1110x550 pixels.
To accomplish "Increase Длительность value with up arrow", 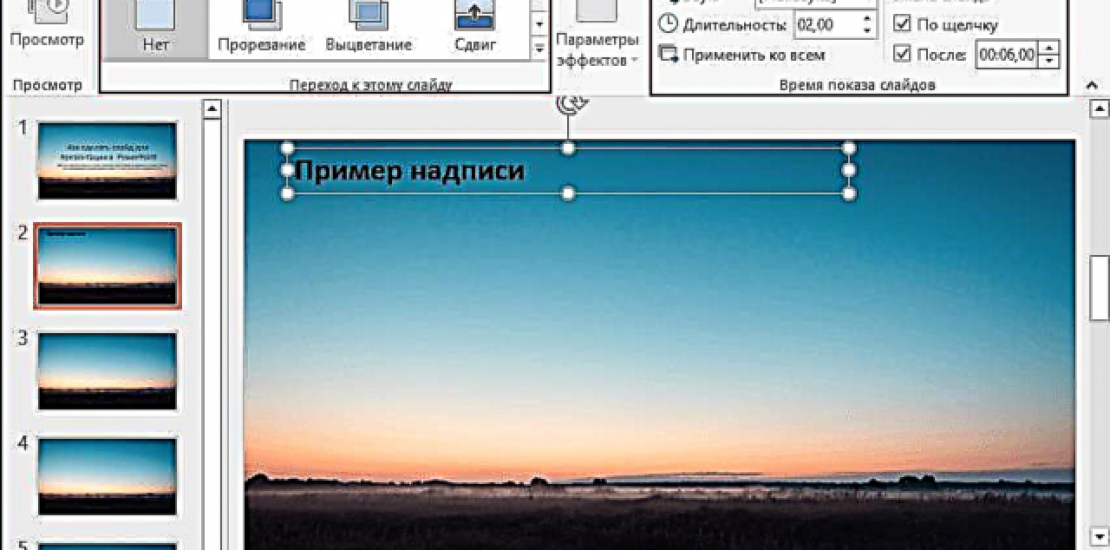I will tap(866, 18).
